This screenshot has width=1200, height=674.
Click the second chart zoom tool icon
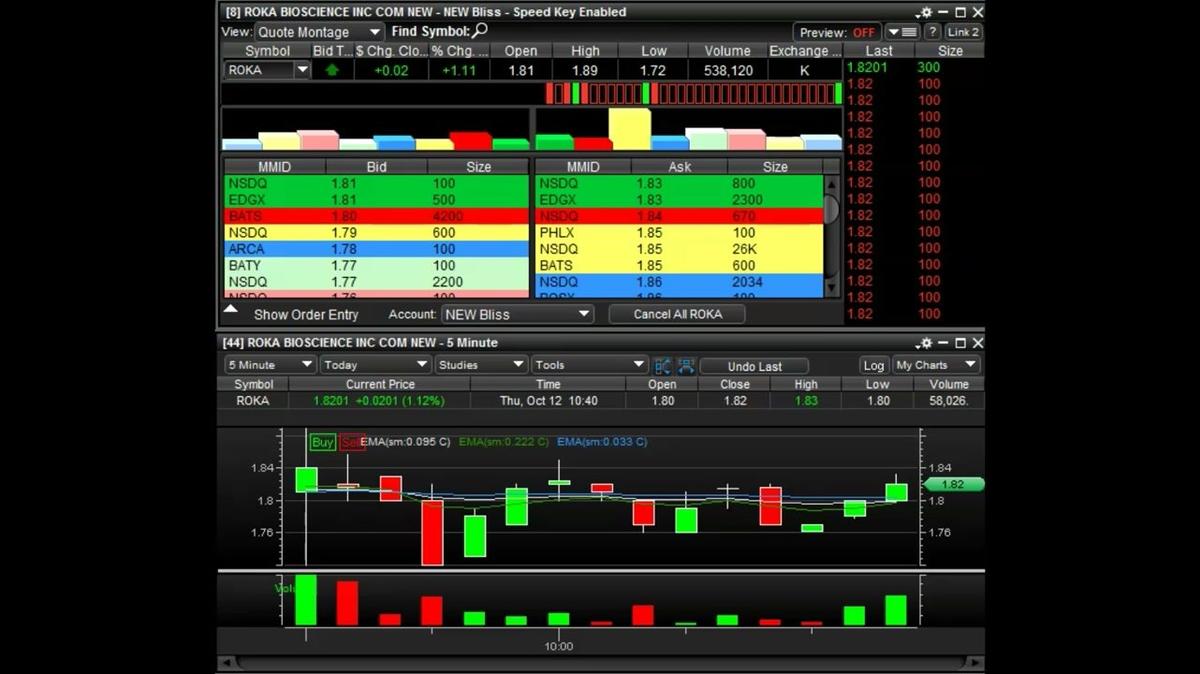tap(686, 366)
